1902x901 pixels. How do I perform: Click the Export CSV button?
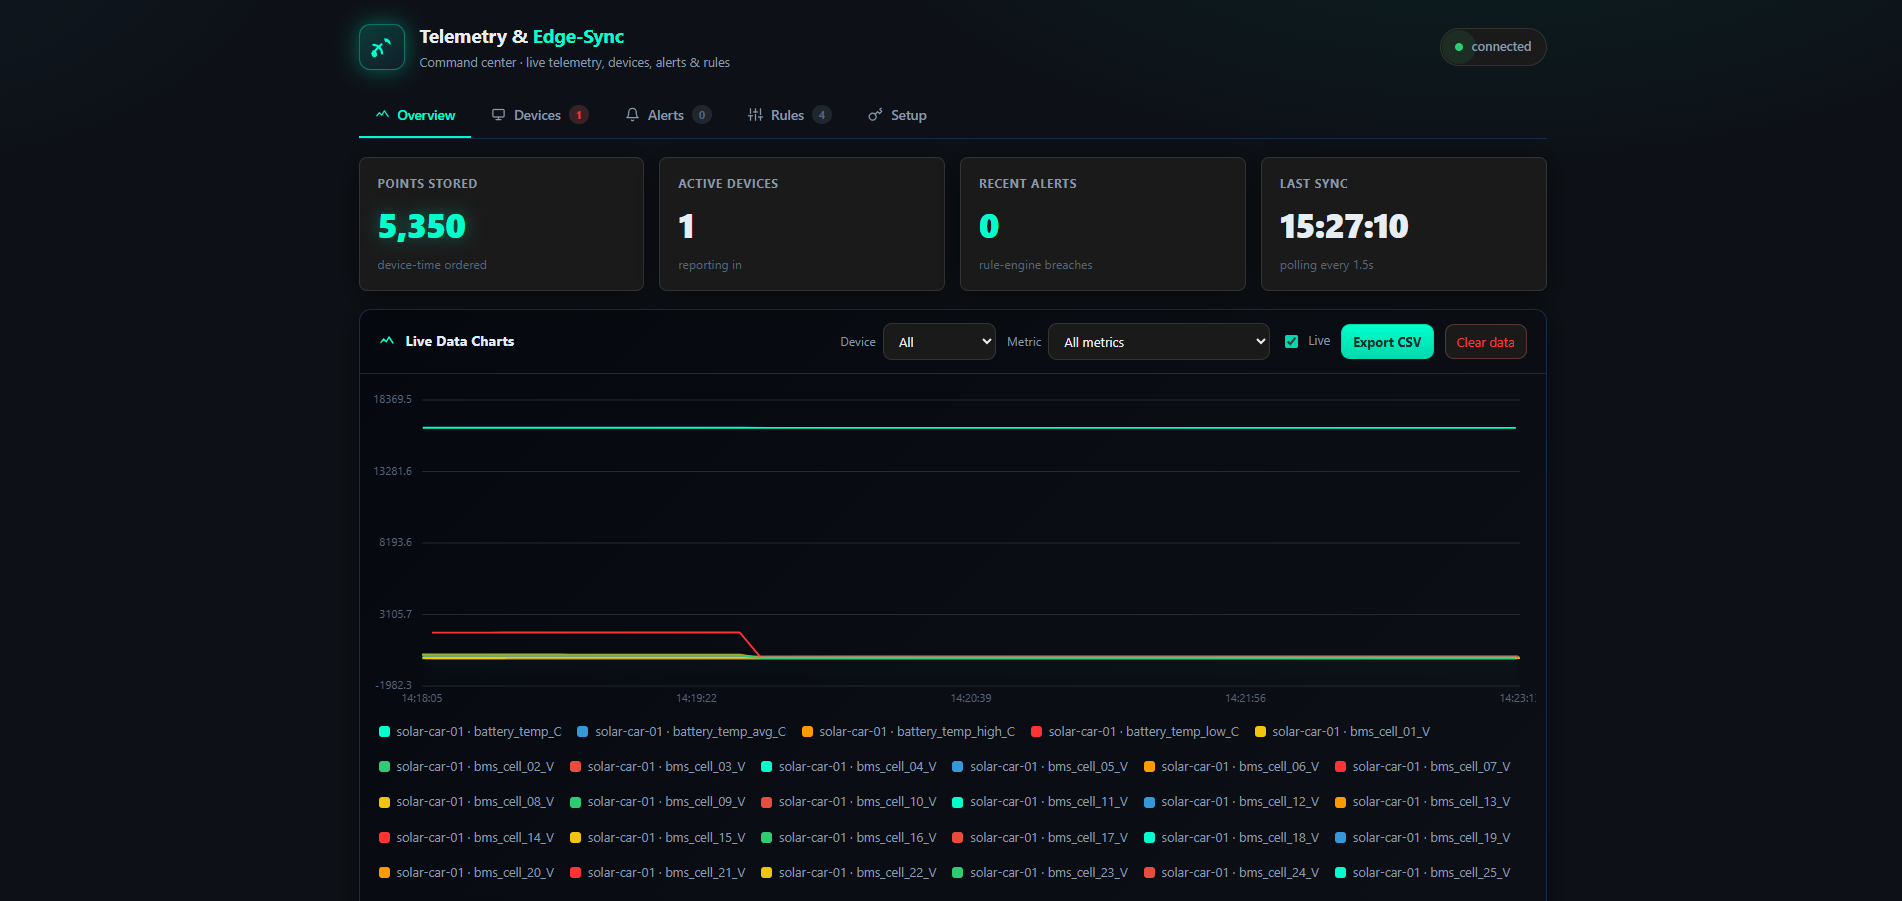[x=1387, y=342]
